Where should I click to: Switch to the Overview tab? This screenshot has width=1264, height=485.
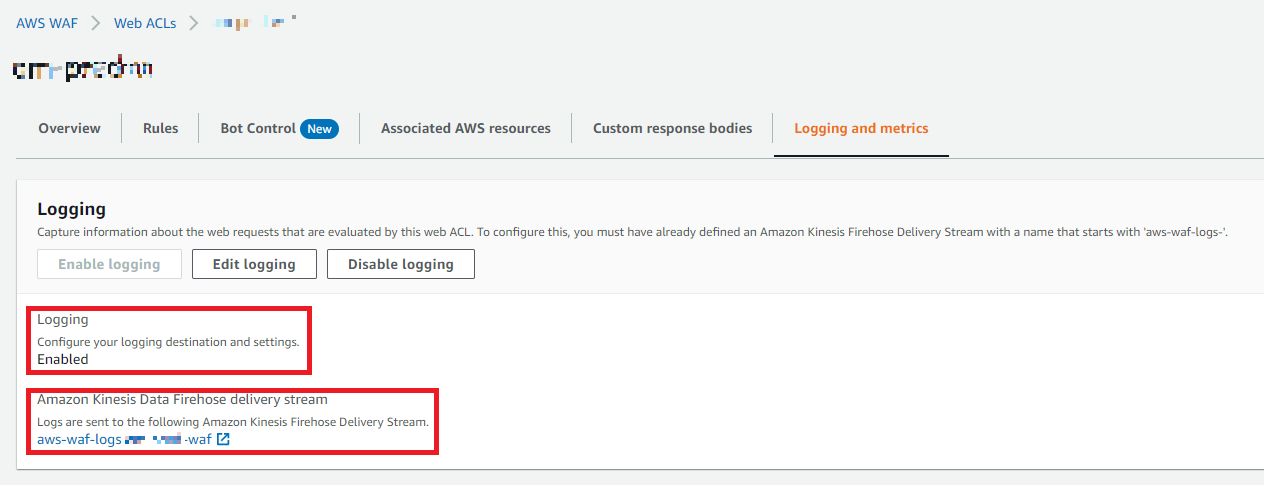pos(69,129)
